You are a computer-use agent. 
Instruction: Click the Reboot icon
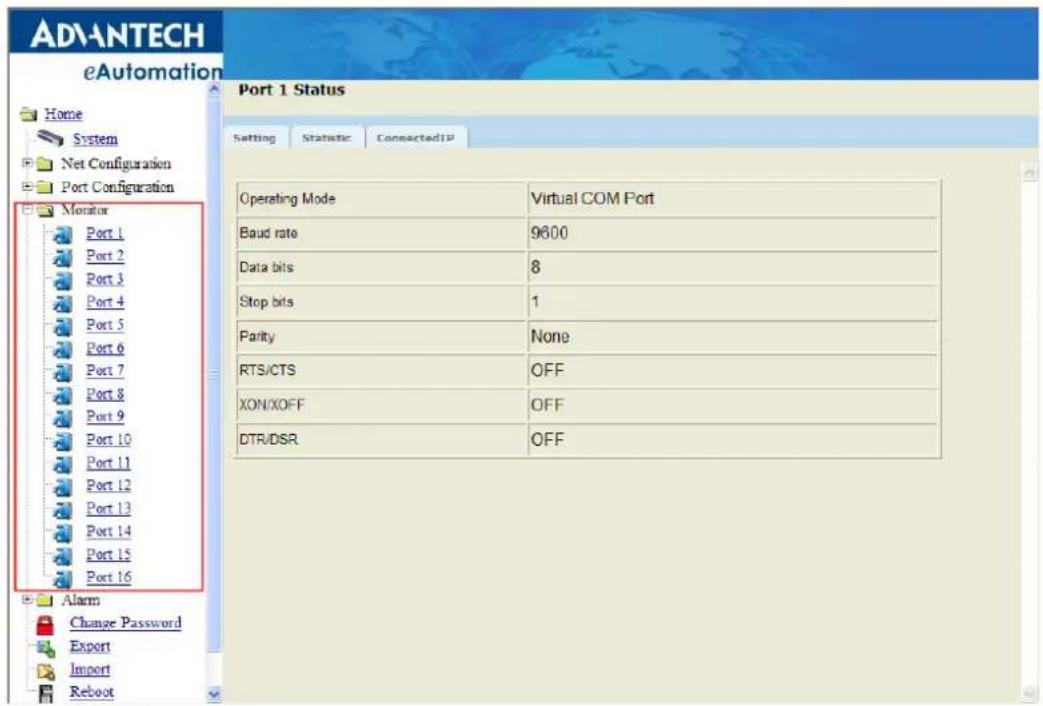45,693
